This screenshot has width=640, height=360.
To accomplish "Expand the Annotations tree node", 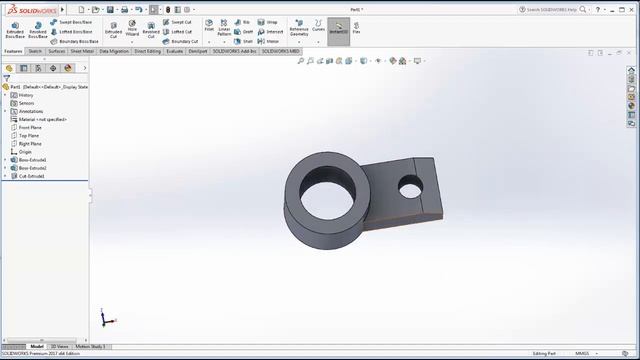I will pyautogui.click(x=5, y=111).
